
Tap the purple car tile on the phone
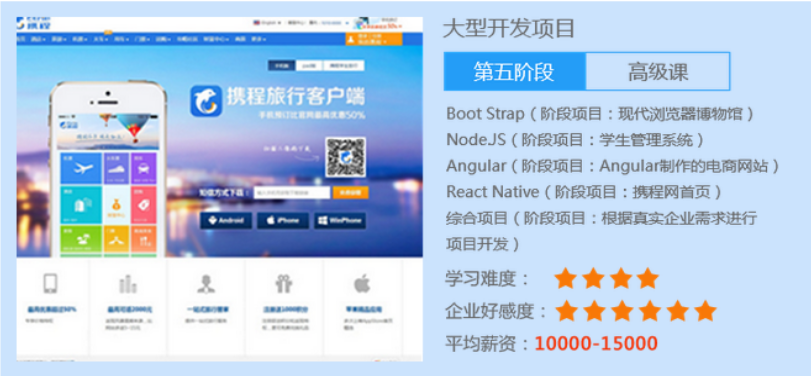tap(143, 168)
